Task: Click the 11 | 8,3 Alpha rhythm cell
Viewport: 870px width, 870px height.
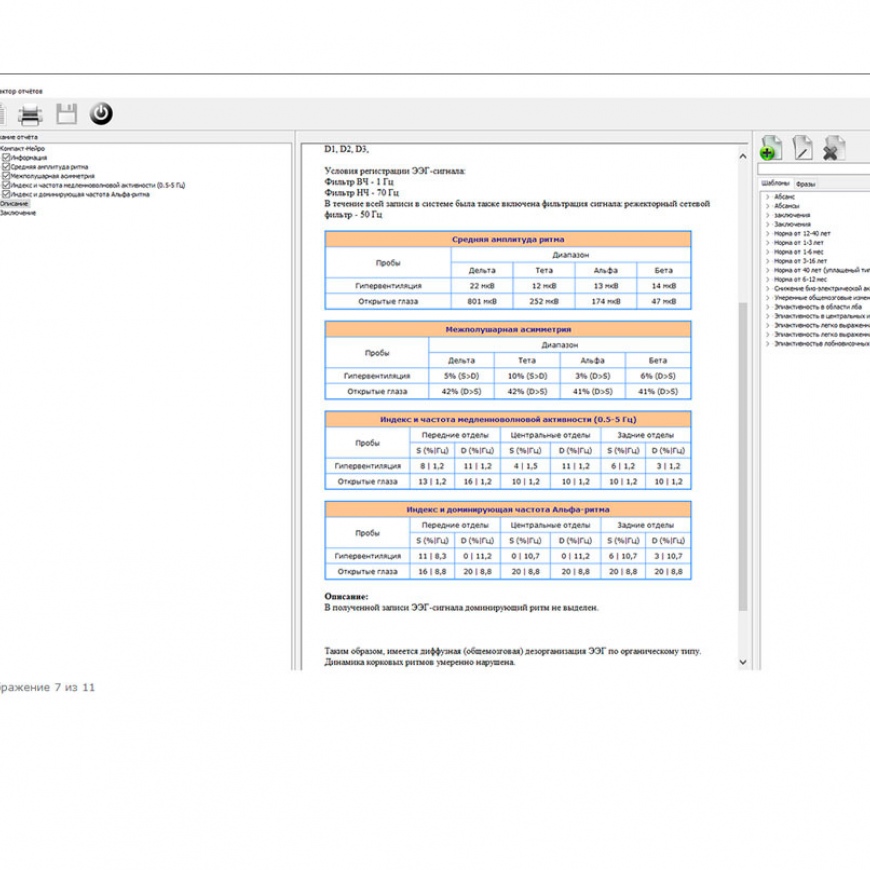Action: (x=432, y=556)
